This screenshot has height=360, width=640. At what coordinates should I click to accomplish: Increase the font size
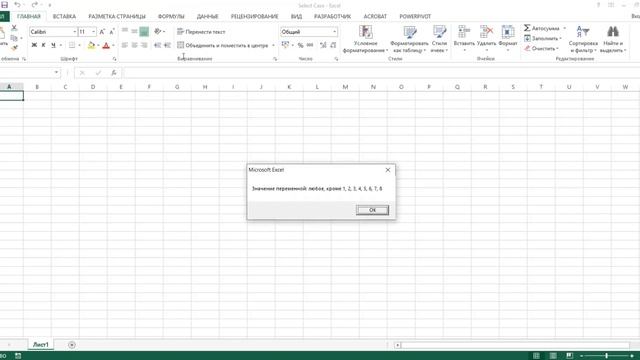click(x=102, y=31)
